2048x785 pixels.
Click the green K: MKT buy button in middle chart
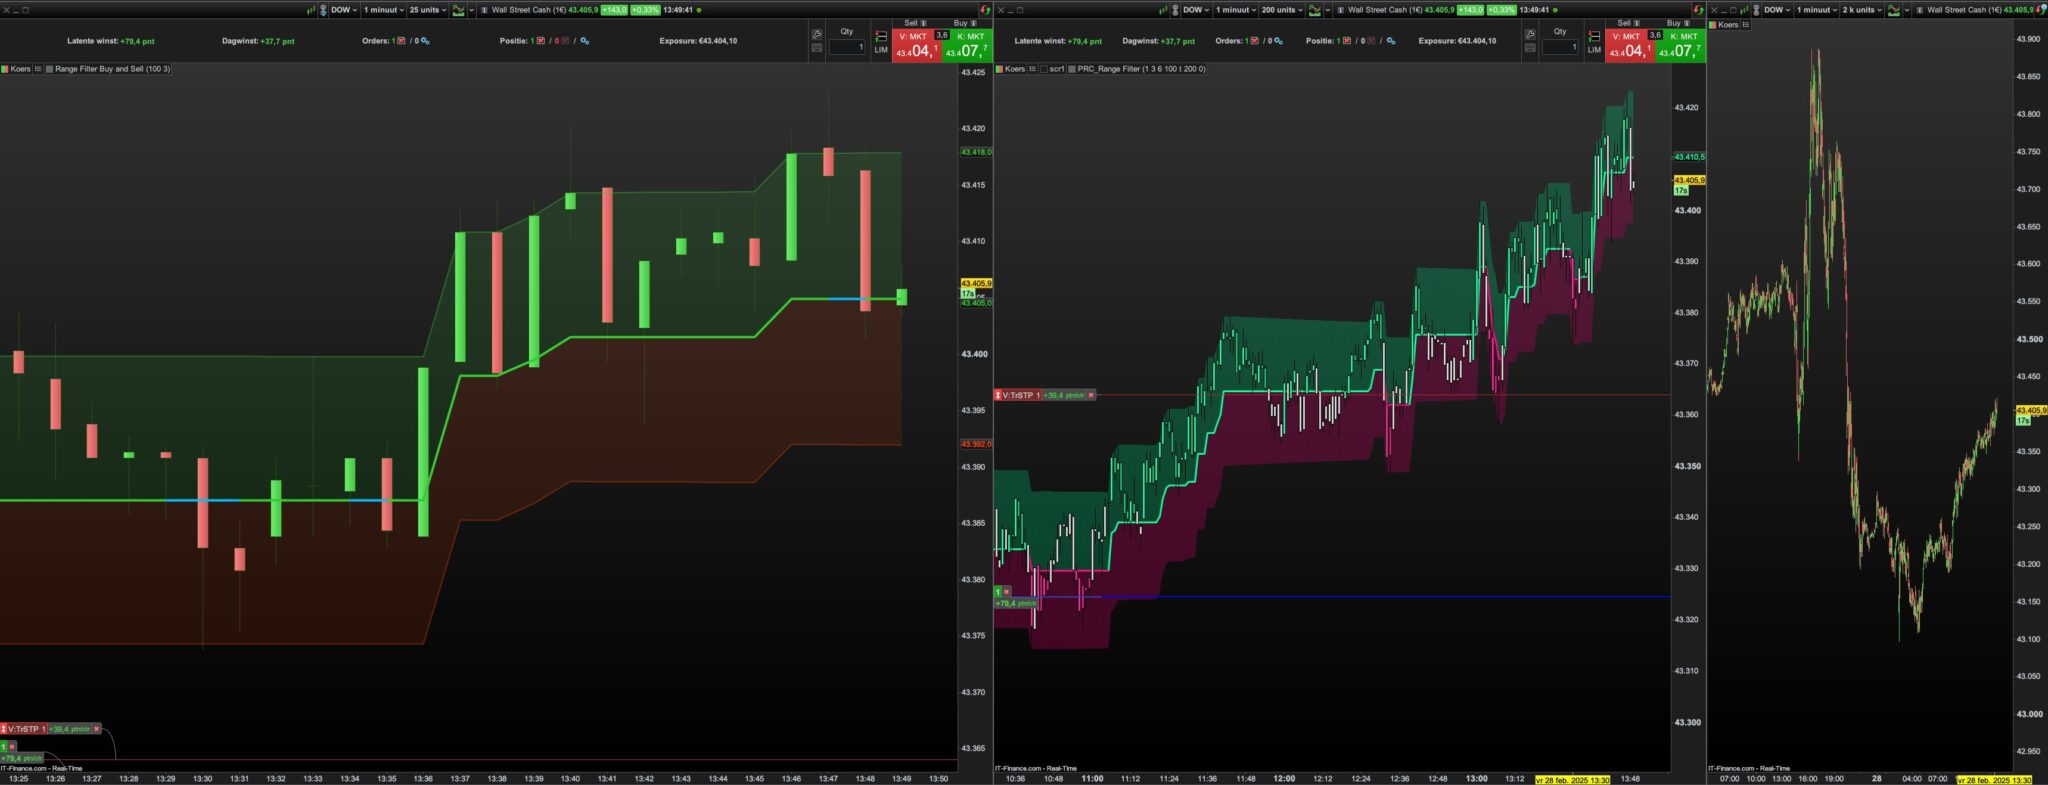tap(1680, 46)
